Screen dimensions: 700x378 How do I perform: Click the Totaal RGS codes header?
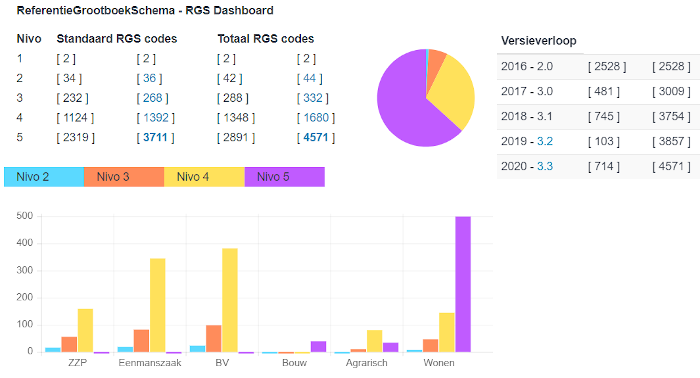tap(266, 39)
